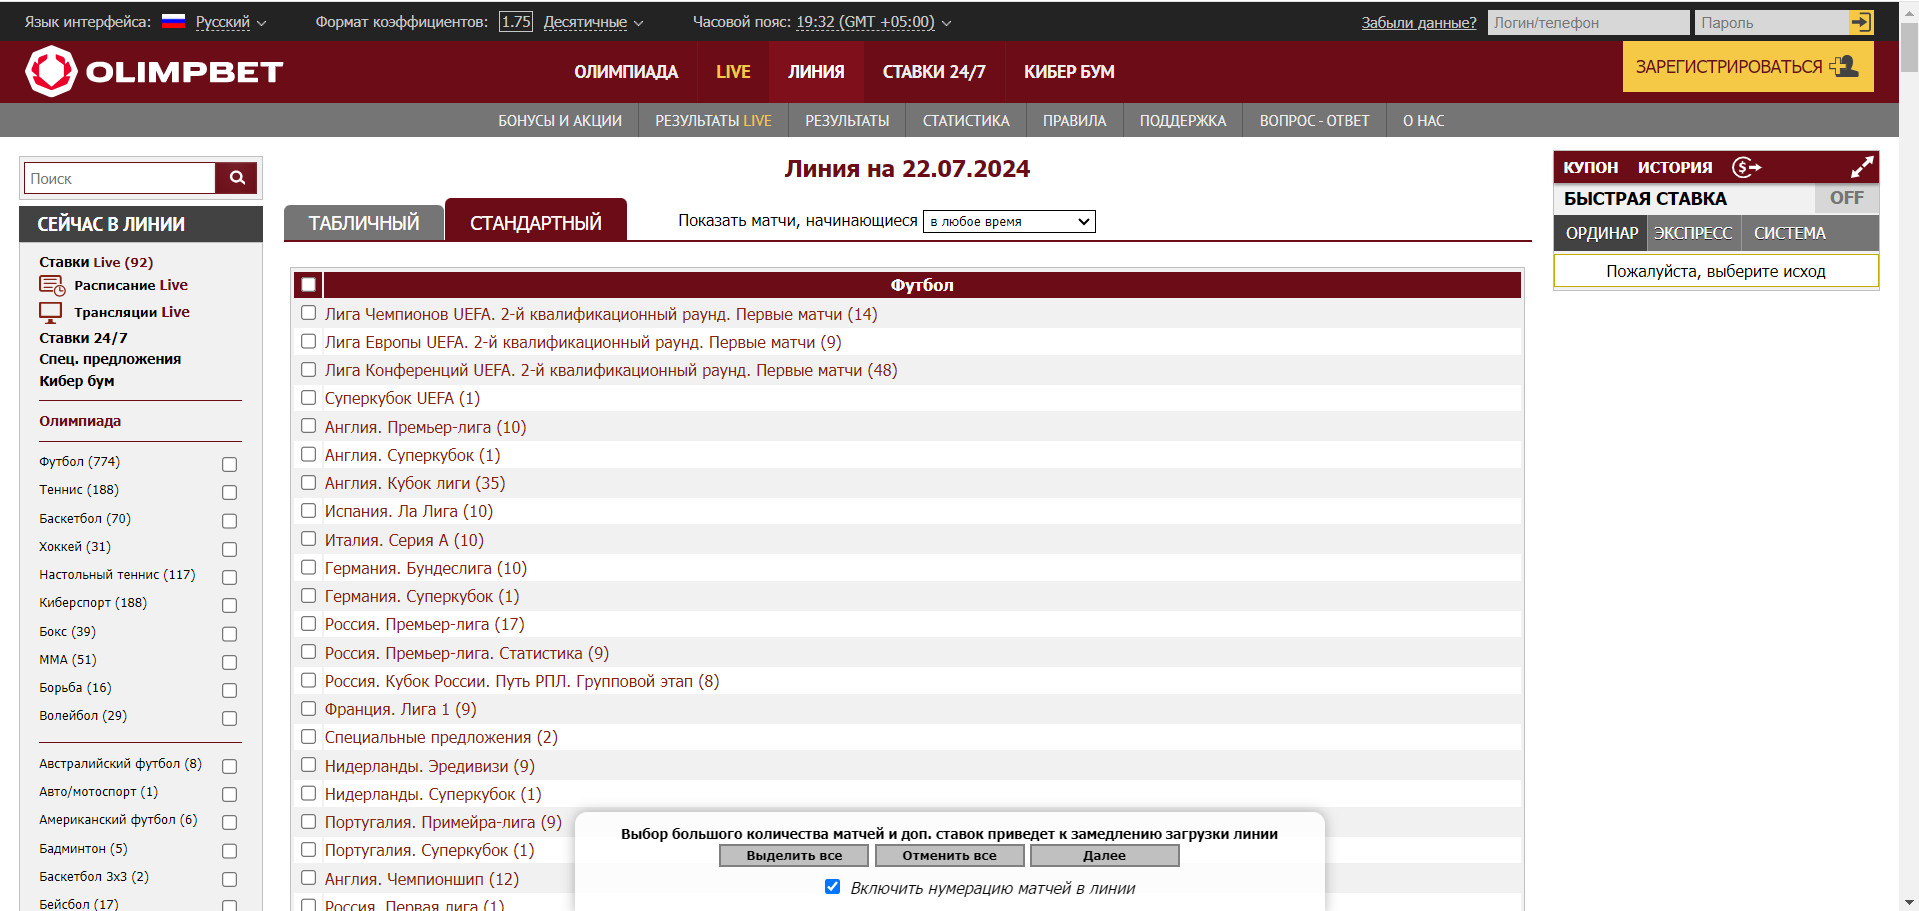
Task: Open the ИСТОРИЯ coupon tab
Action: pyautogui.click(x=1675, y=167)
